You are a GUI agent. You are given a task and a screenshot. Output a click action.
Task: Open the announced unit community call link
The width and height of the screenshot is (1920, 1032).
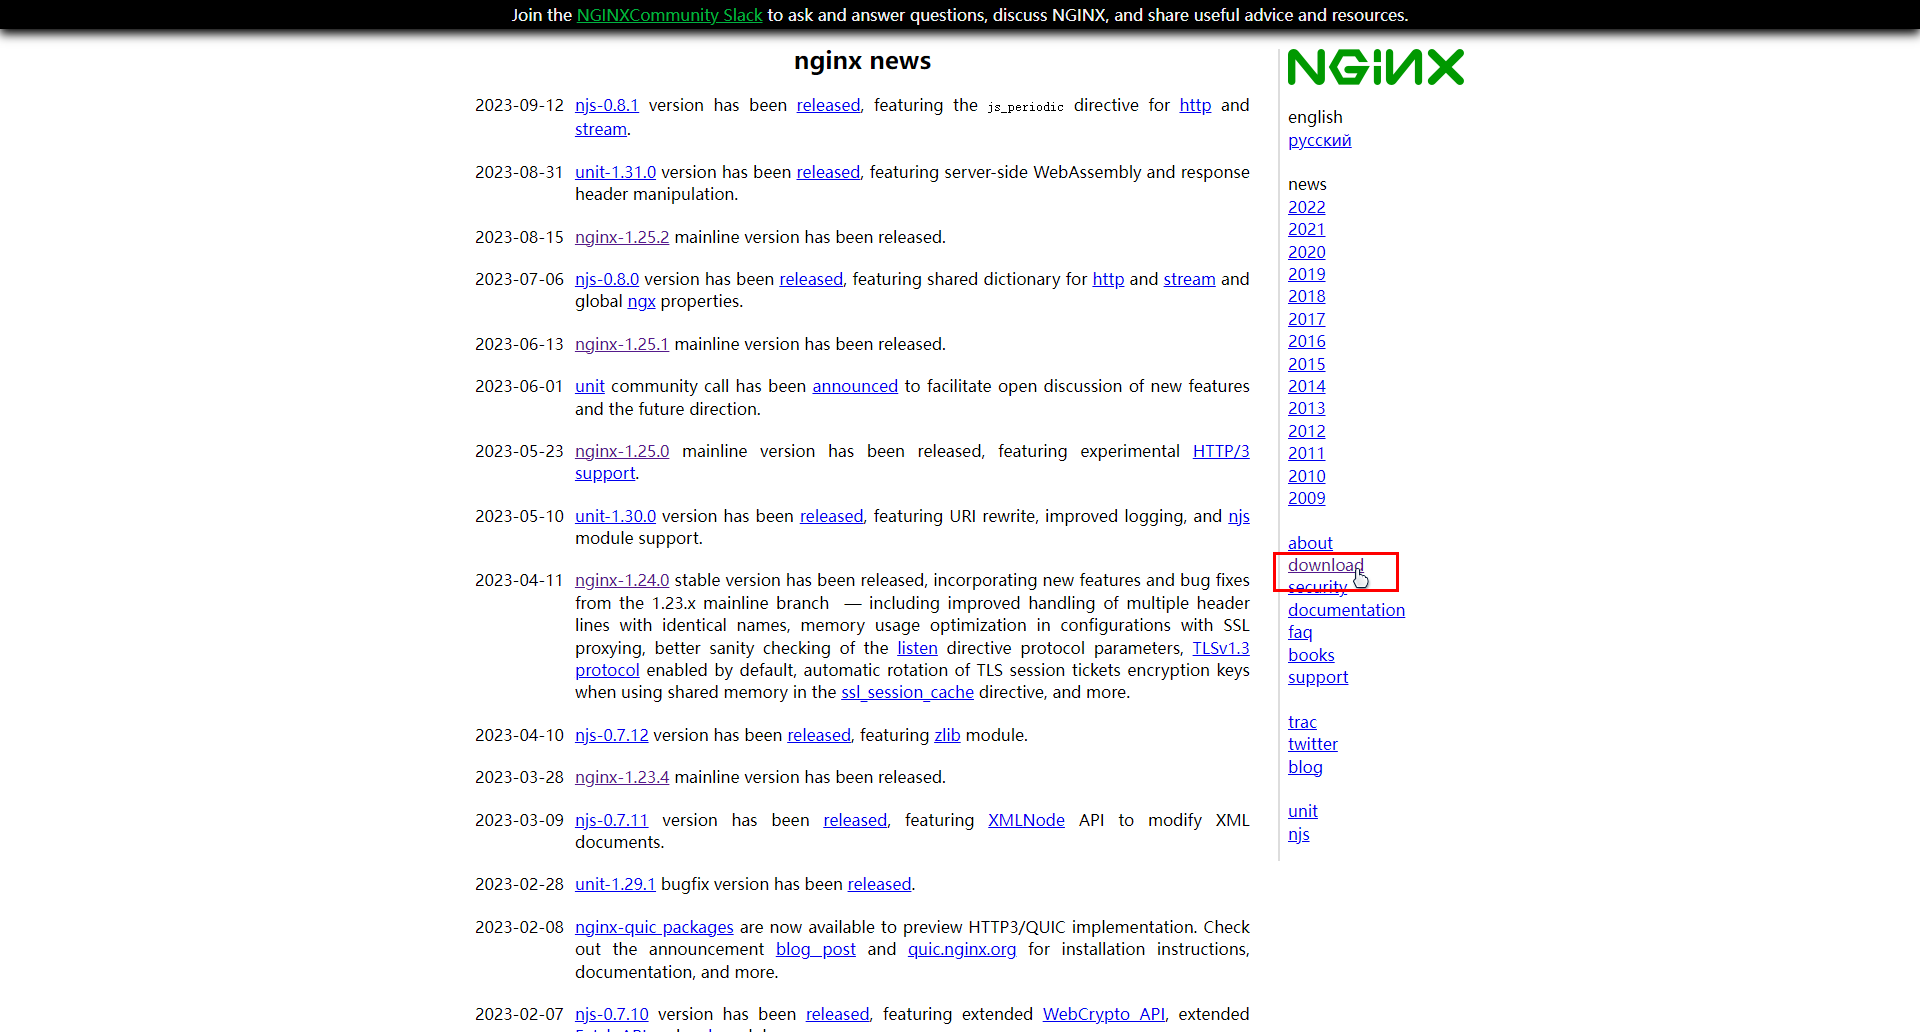point(854,386)
